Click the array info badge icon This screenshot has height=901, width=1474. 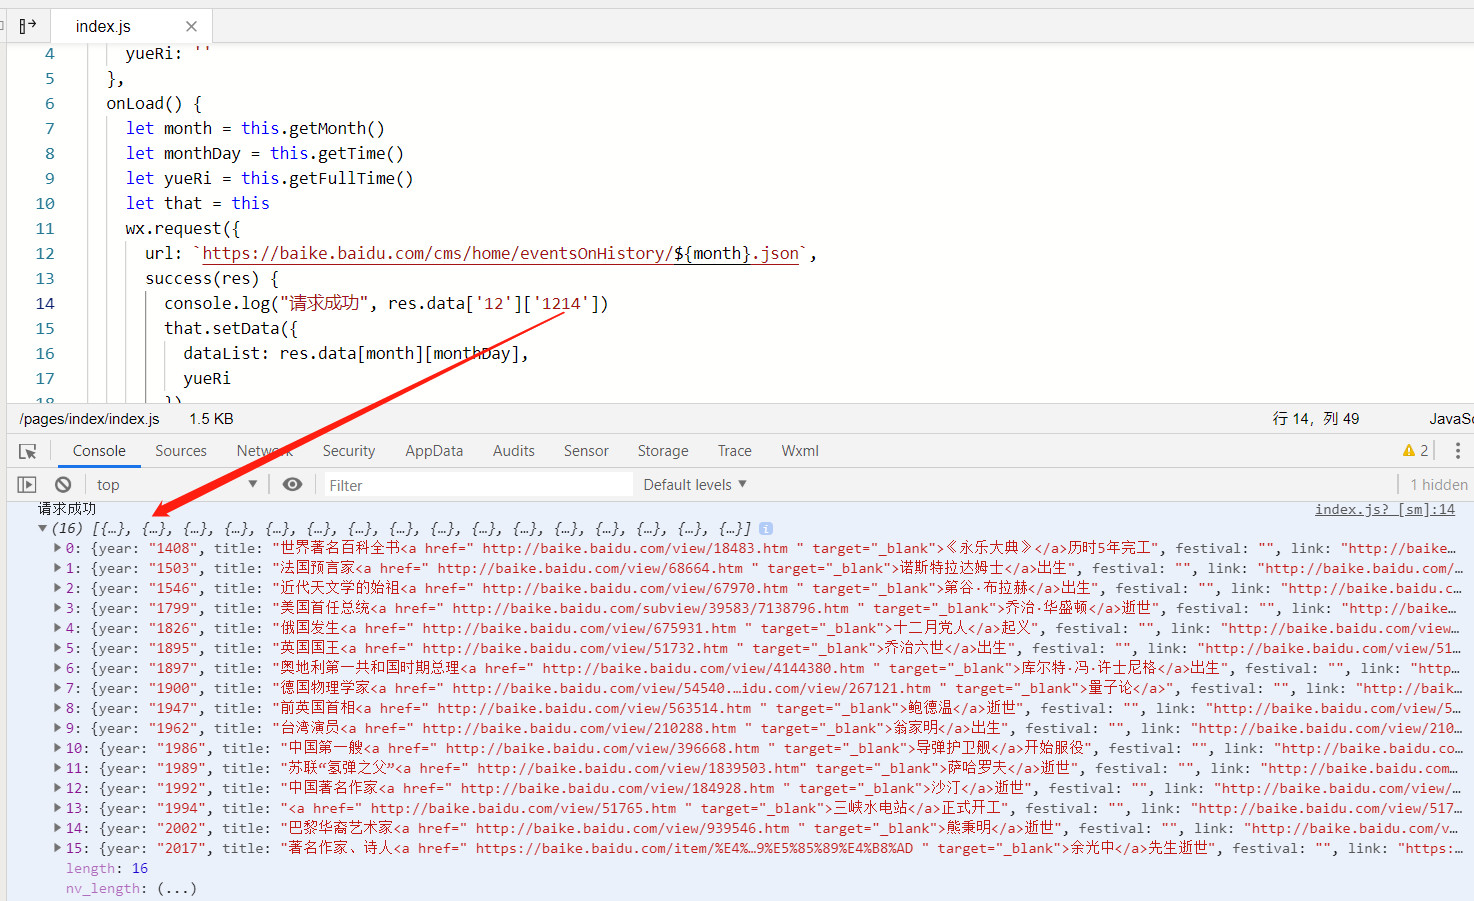pos(766,528)
